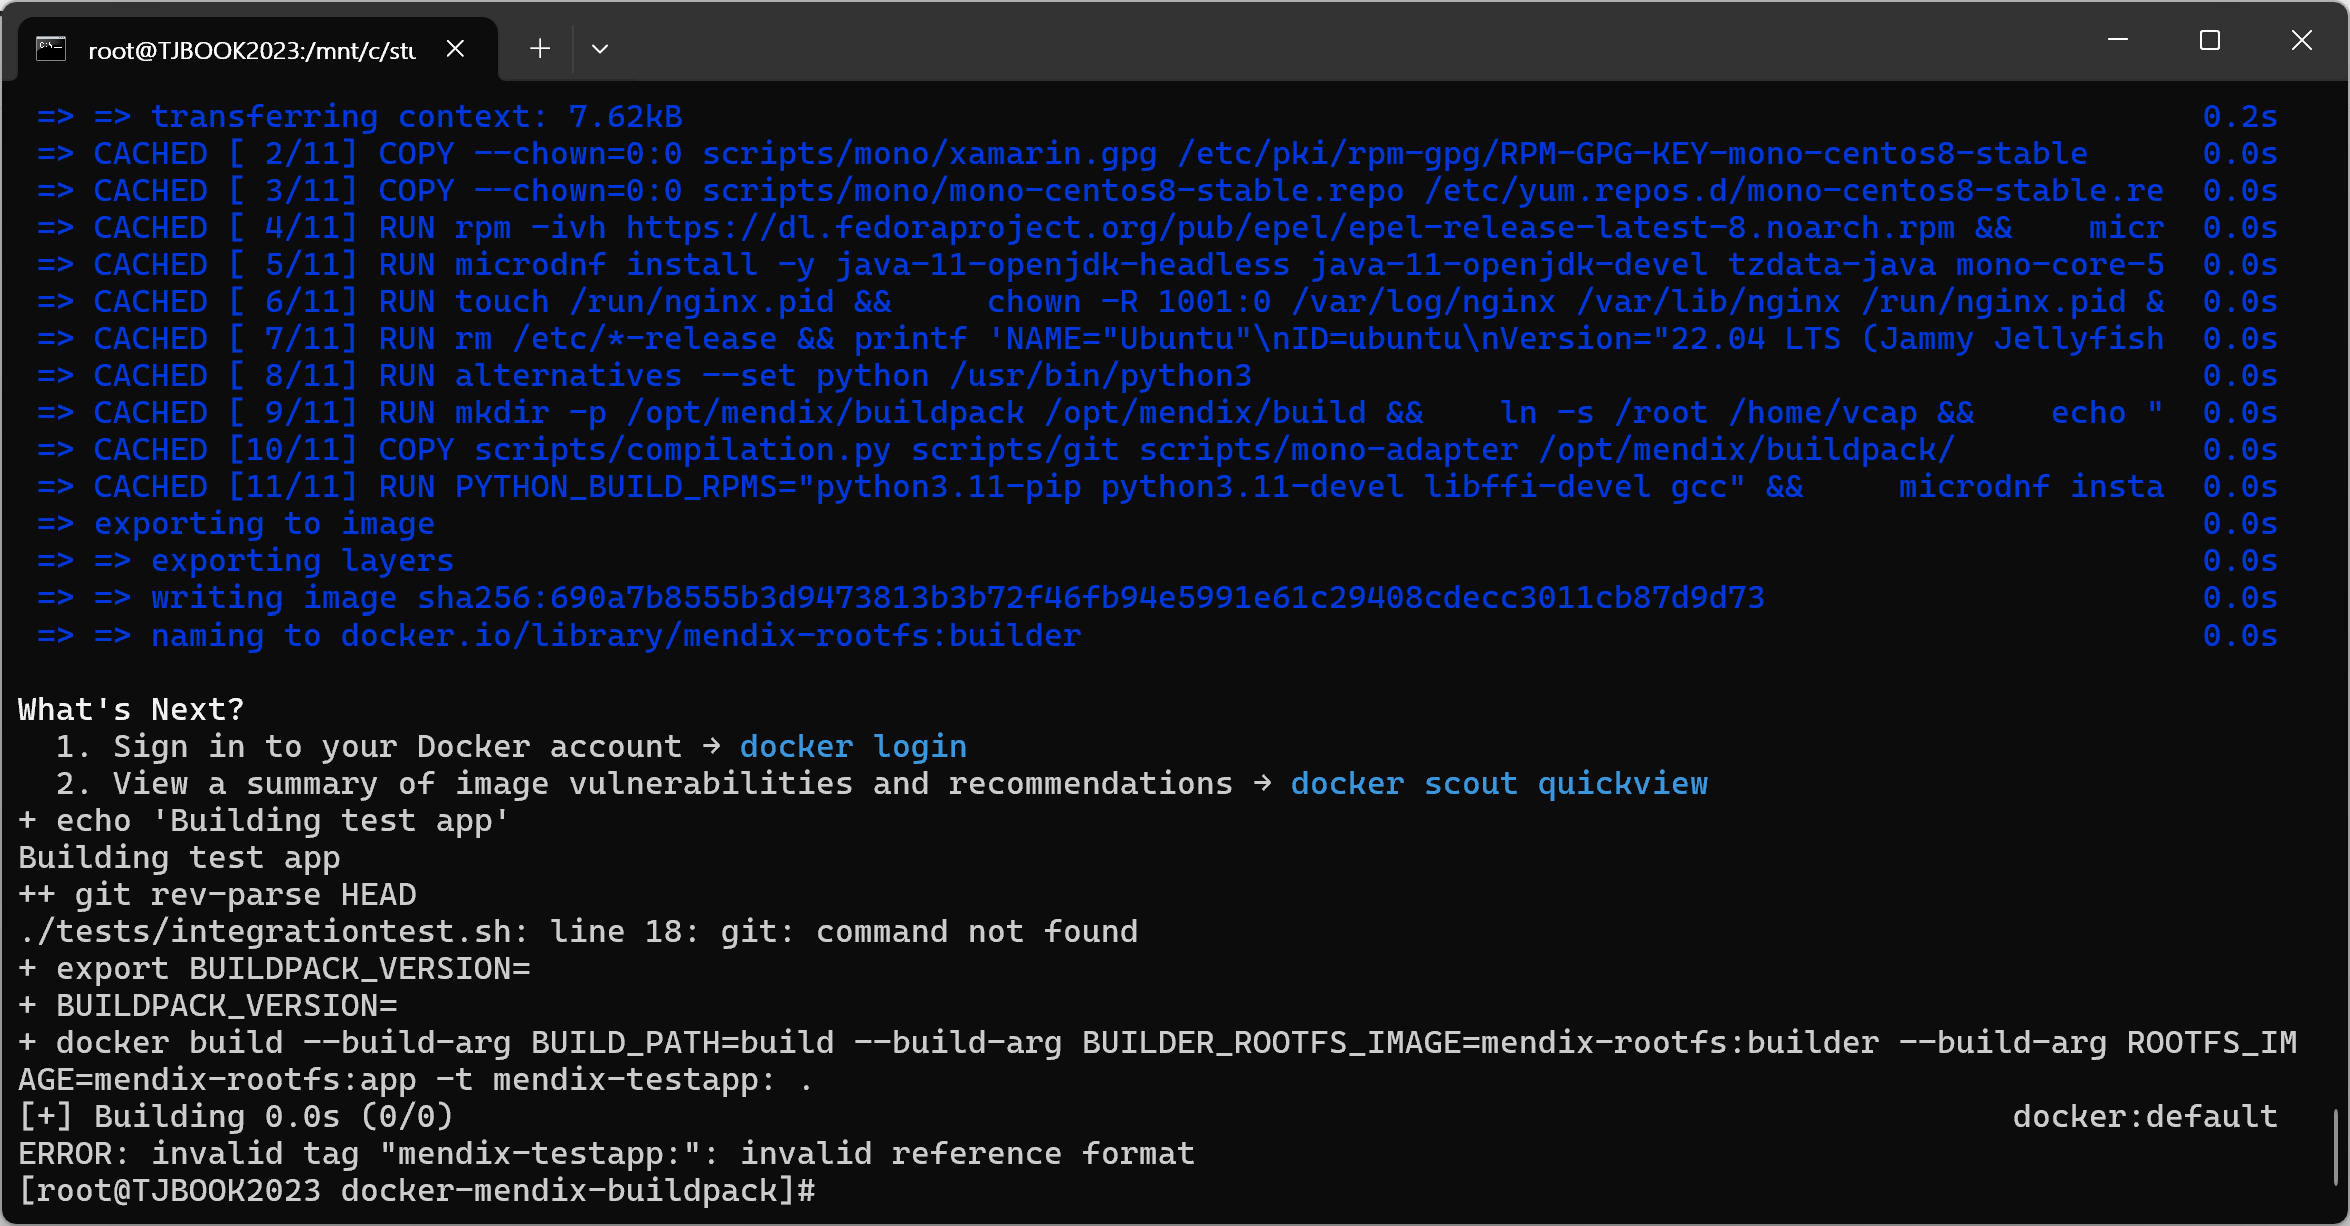This screenshot has height=1226, width=2350.
Task: Click the 'docker login' command text
Action: (853, 746)
